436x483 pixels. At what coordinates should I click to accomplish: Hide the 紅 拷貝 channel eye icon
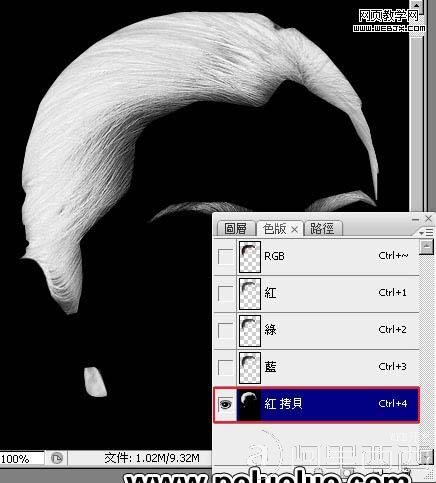pos(225,404)
